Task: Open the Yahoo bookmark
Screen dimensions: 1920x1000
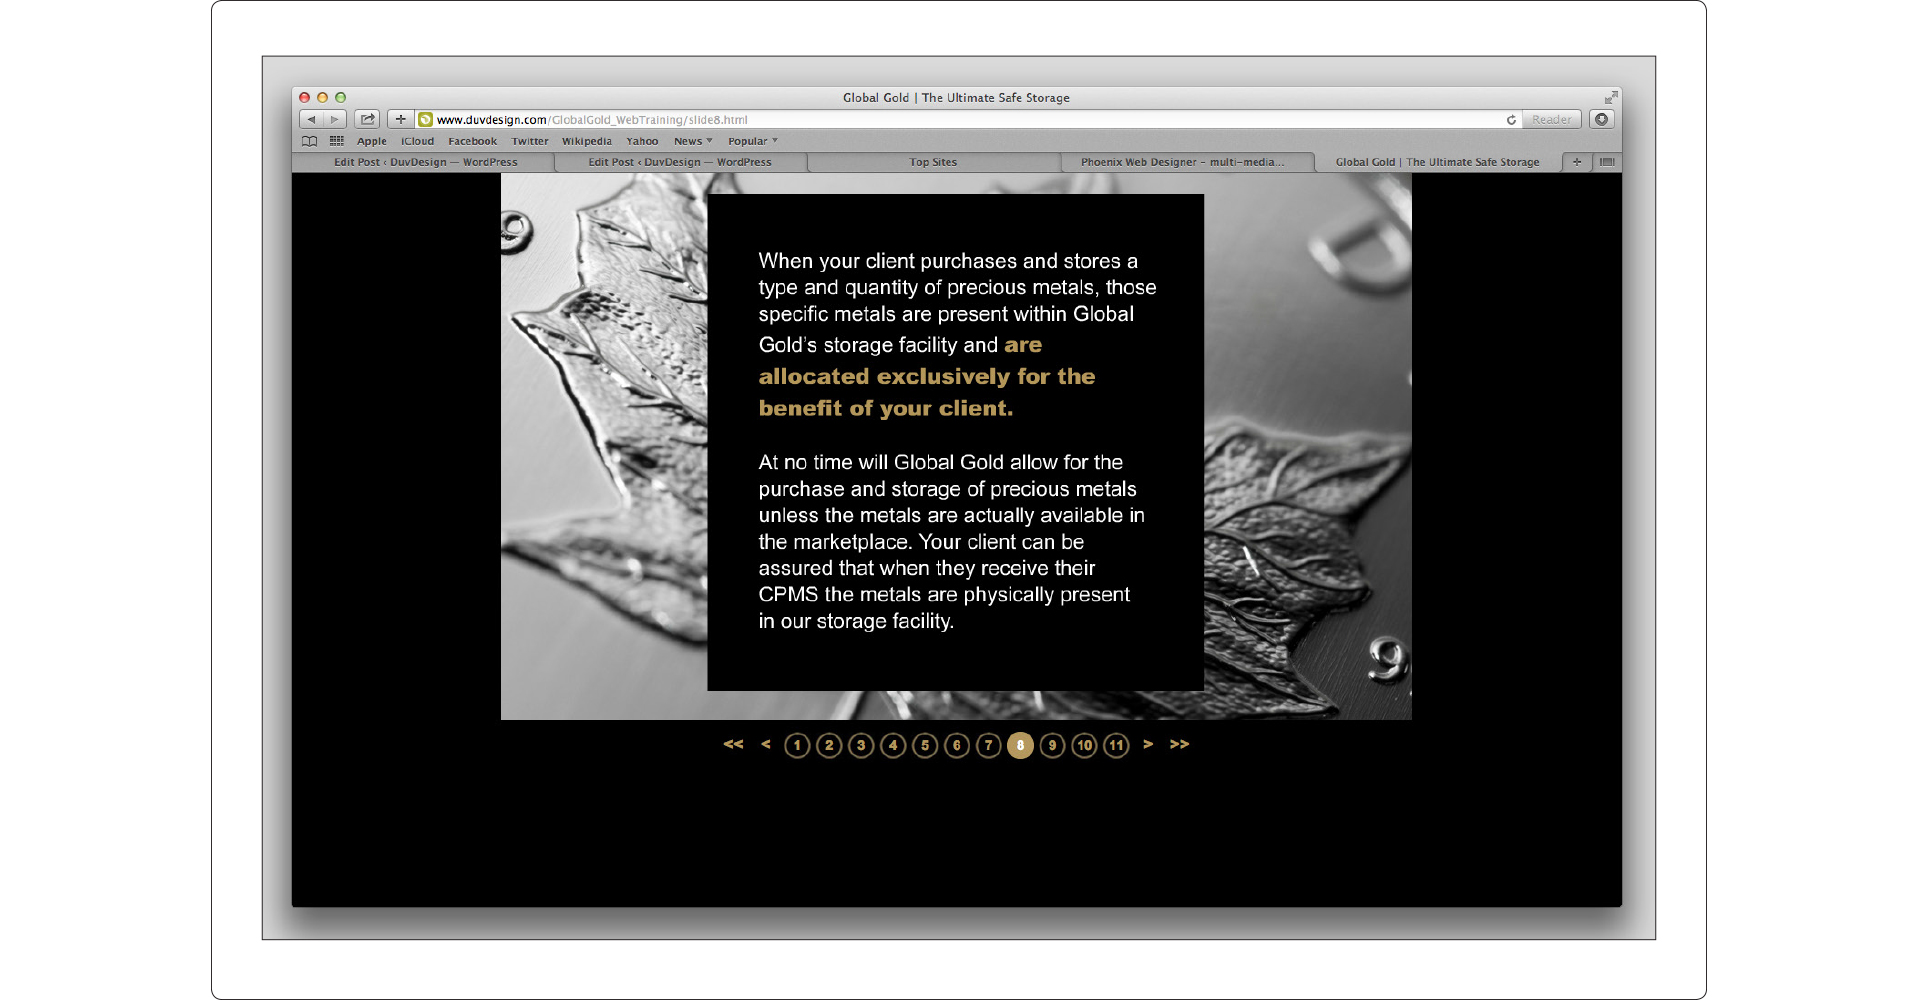Action: click(x=642, y=141)
